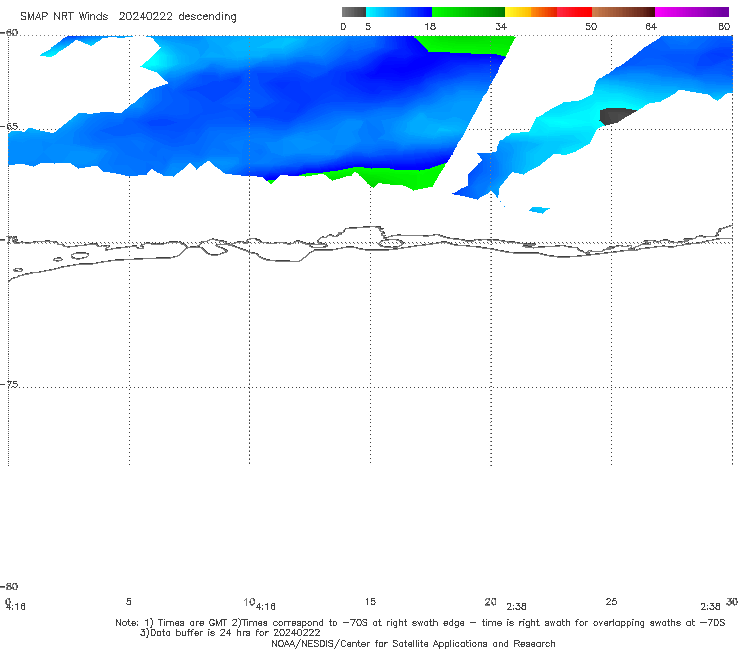Click swath time '2:38' near longitude 20

tap(516, 607)
